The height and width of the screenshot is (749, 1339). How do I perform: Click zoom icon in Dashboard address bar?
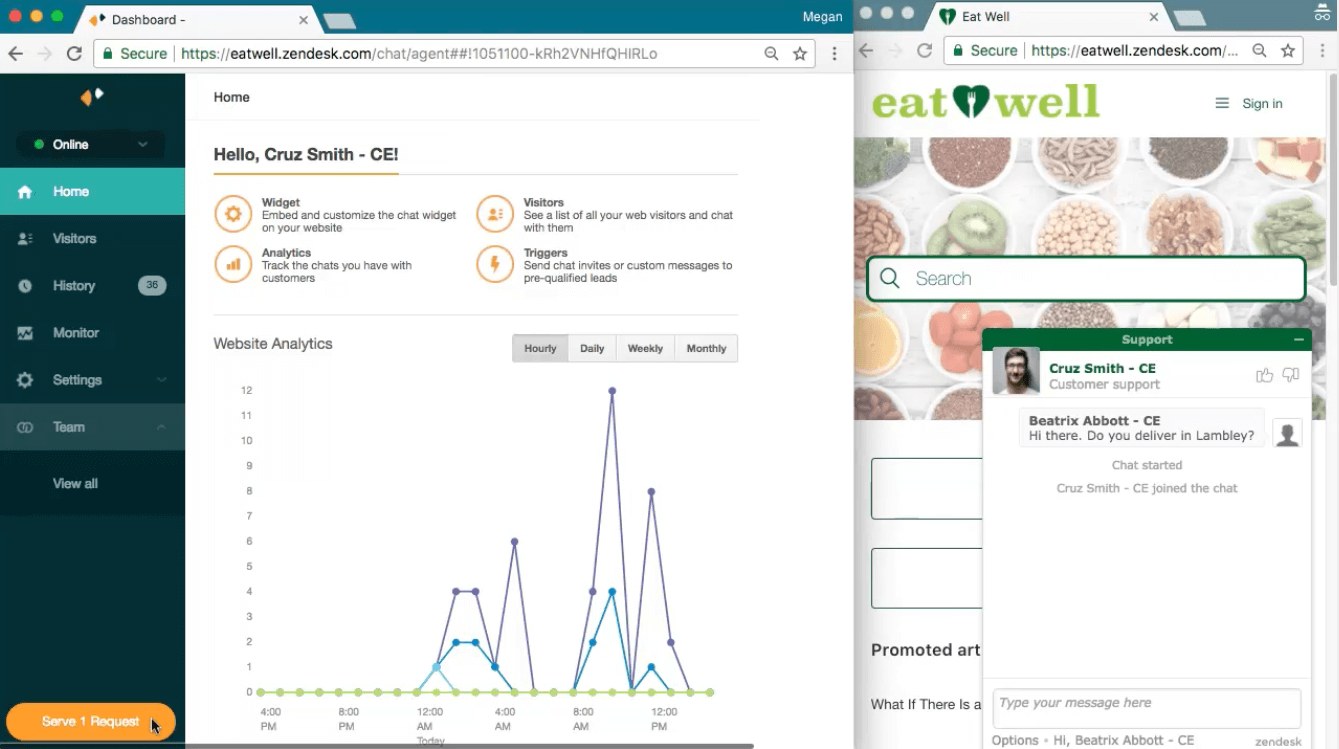771,54
